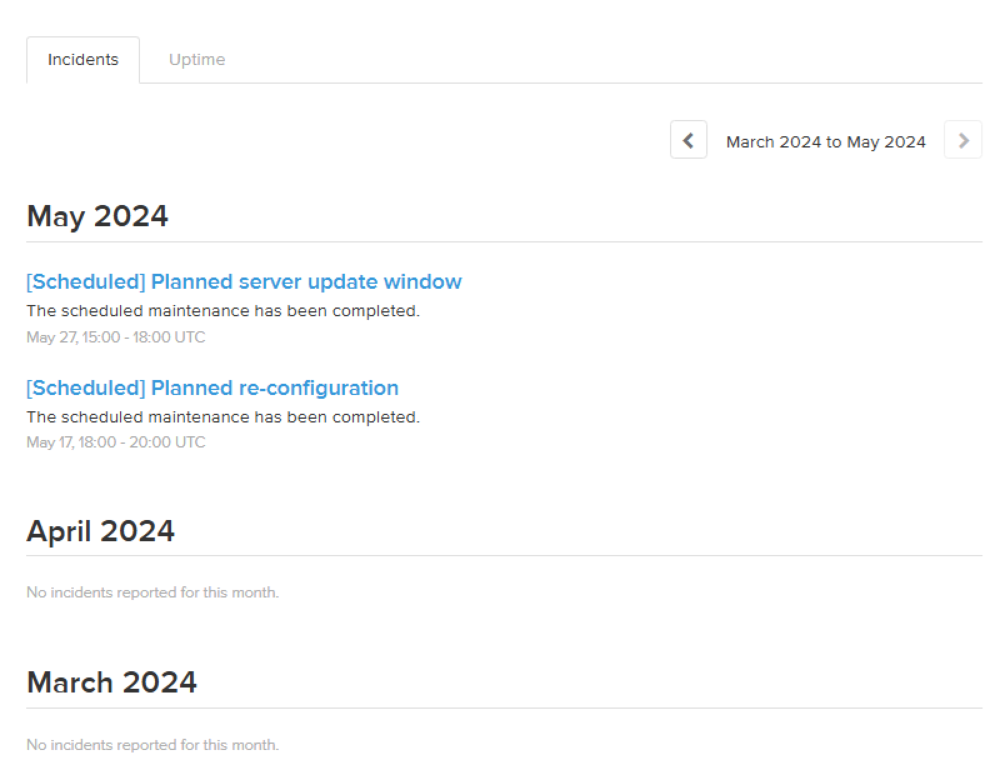
Task: Click April's no incidents reported message
Action: click(x=152, y=593)
